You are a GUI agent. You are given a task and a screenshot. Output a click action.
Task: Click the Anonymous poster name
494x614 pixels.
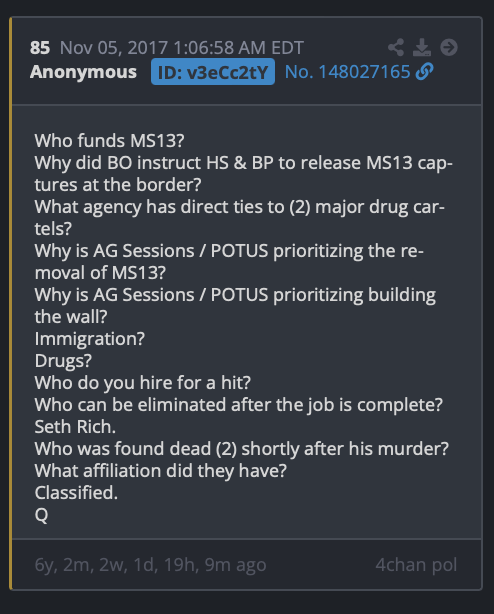pos(83,72)
